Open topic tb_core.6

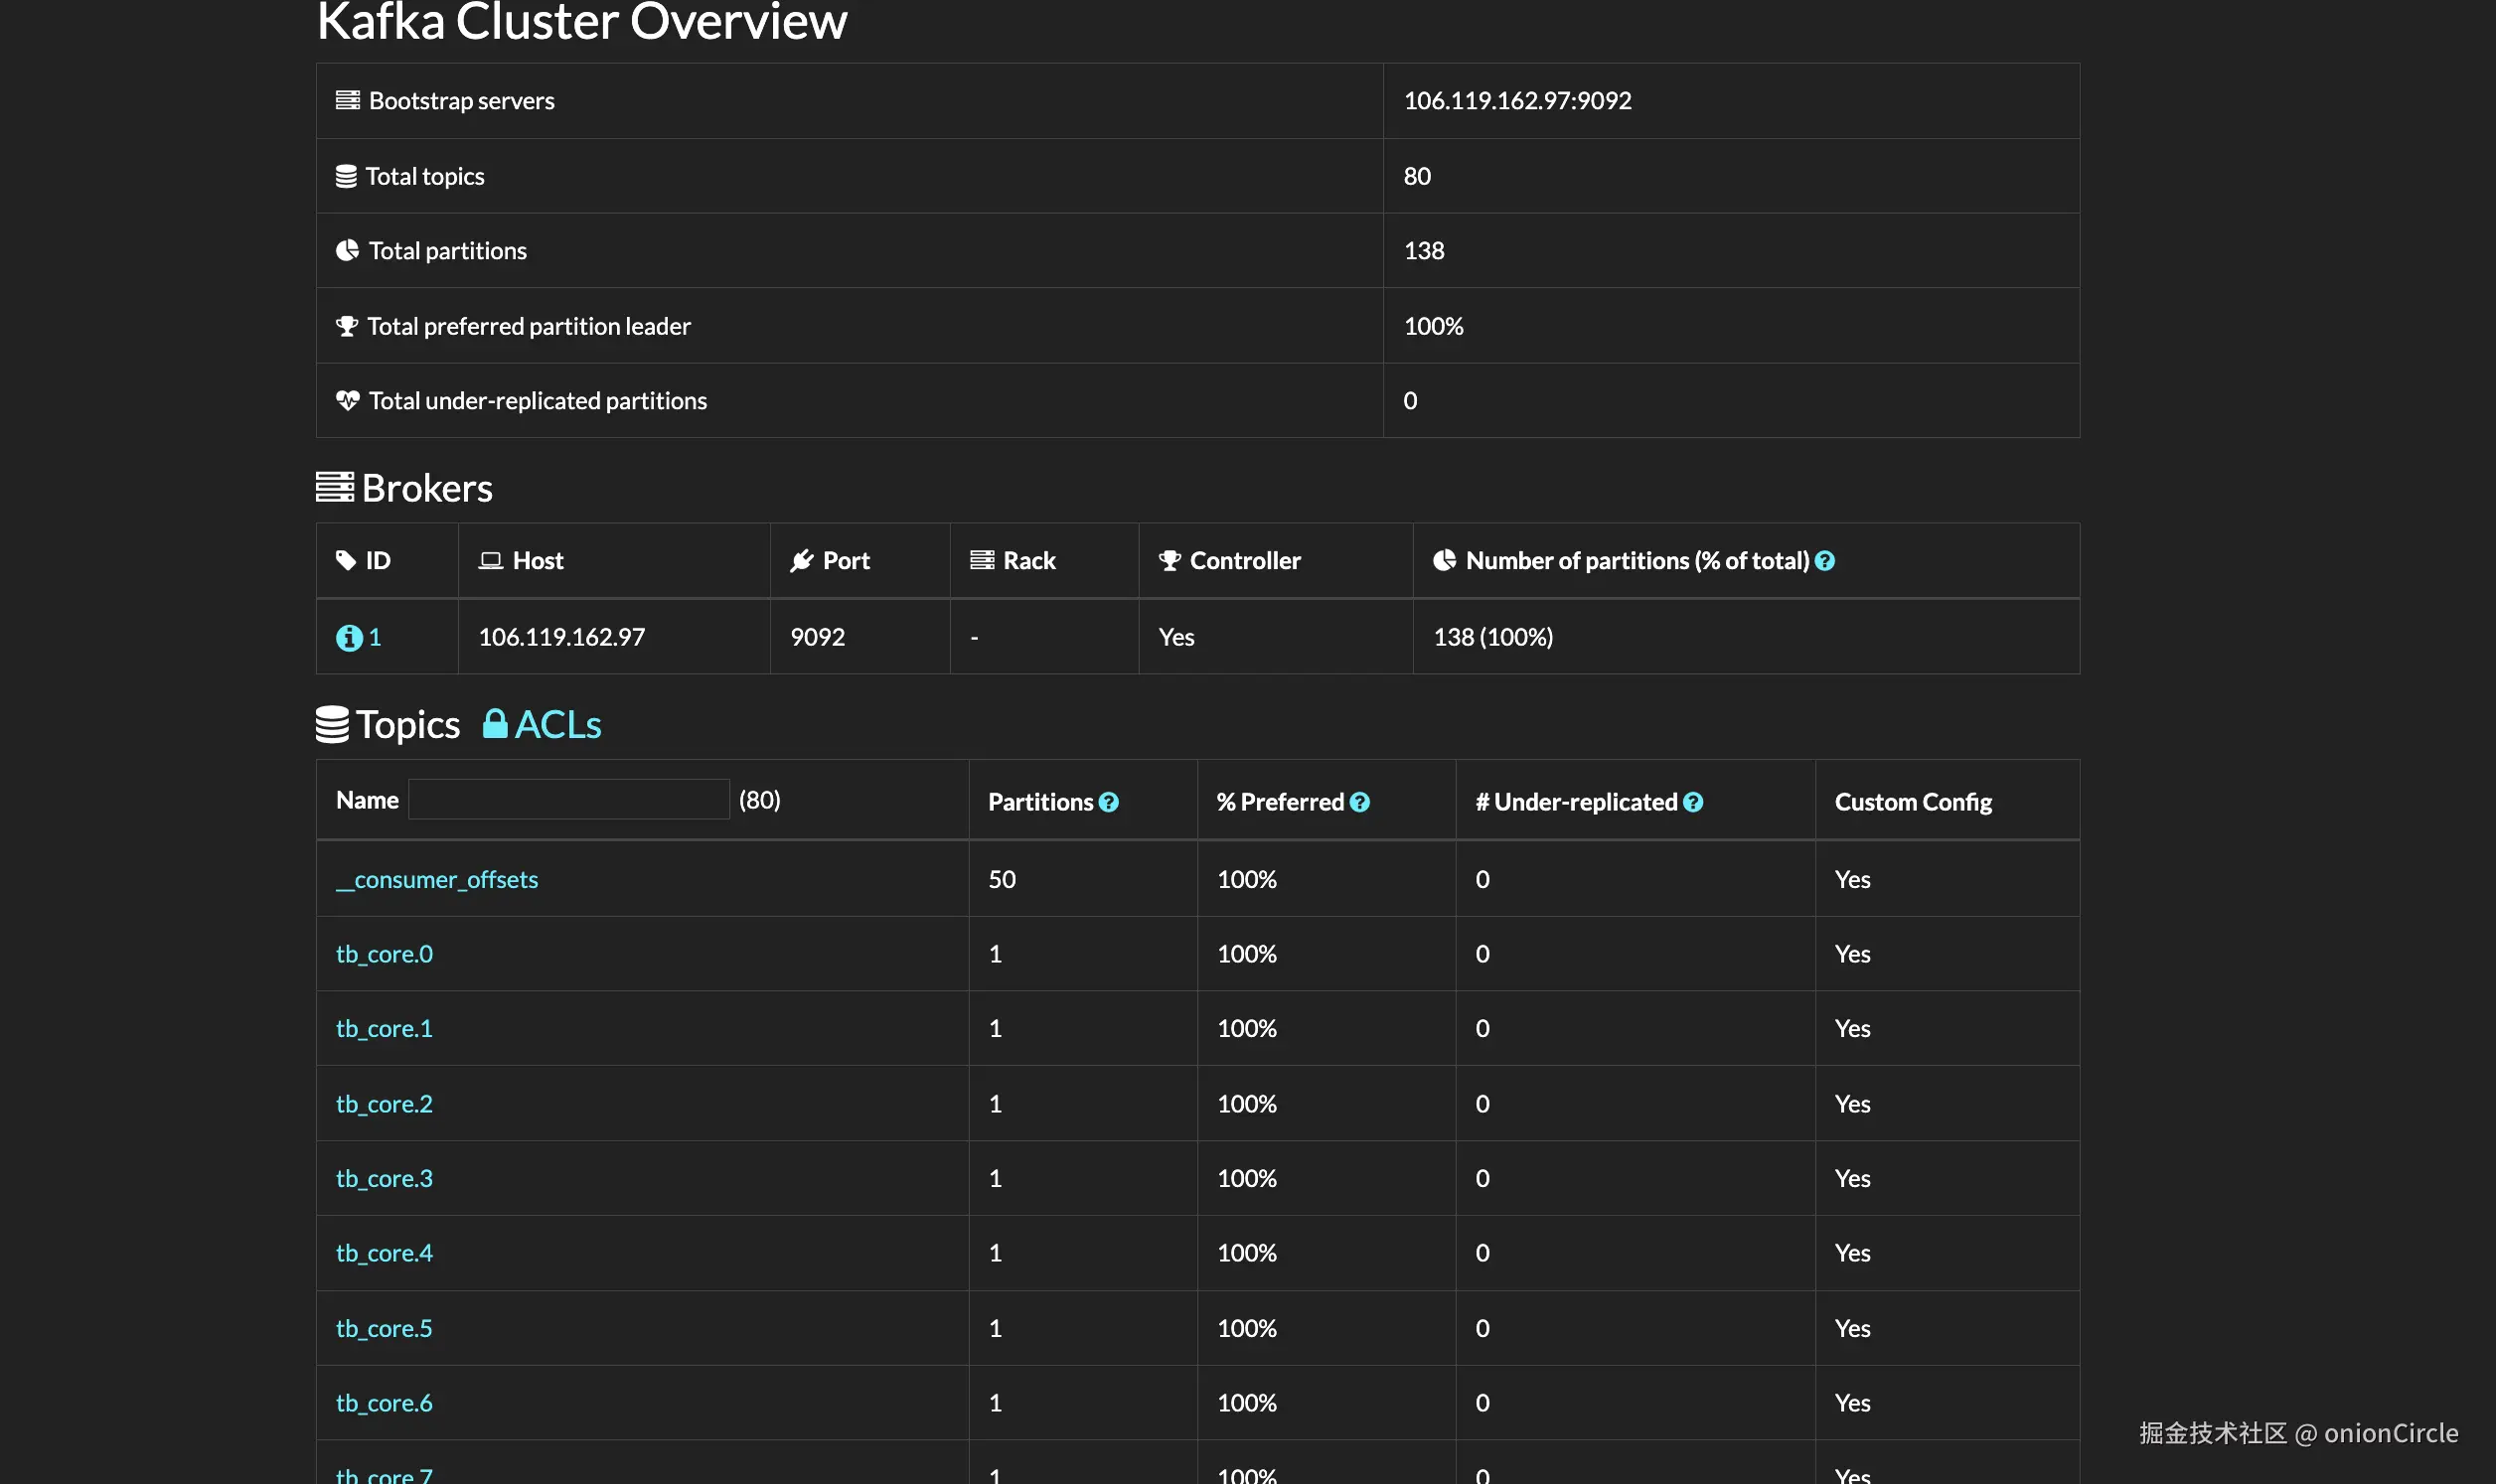(x=384, y=1403)
